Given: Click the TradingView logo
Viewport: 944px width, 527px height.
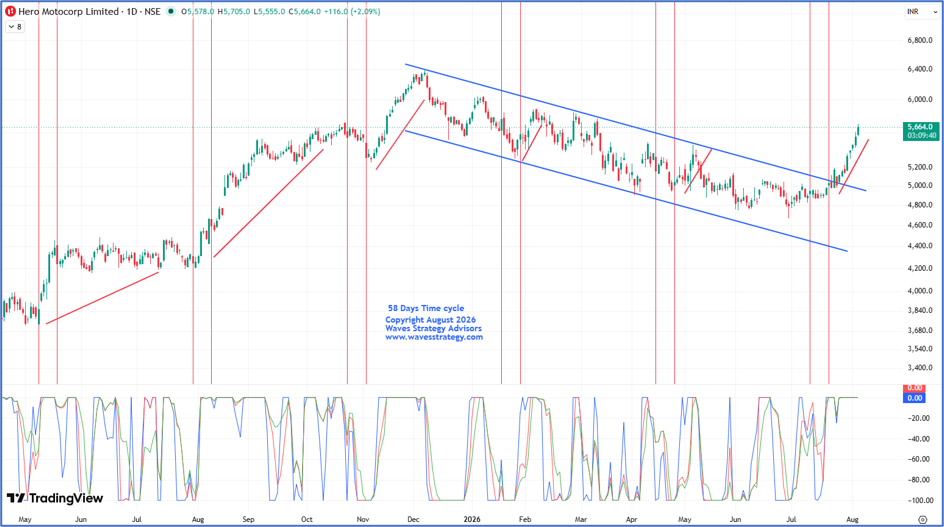Looking at the screenshot, I should coord(55,498).
